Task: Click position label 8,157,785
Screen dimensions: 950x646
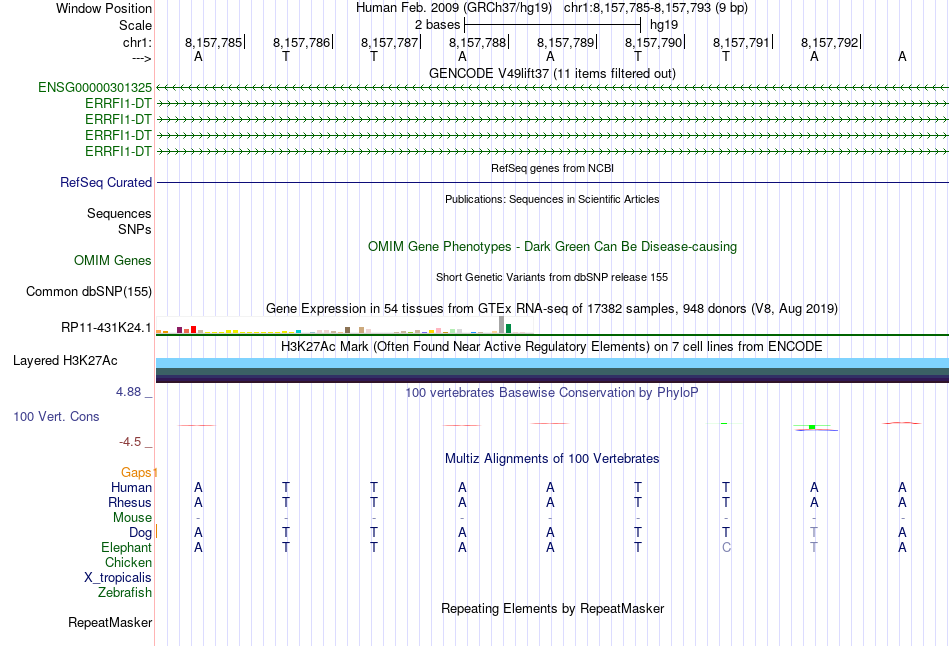Action: [213, 42]
